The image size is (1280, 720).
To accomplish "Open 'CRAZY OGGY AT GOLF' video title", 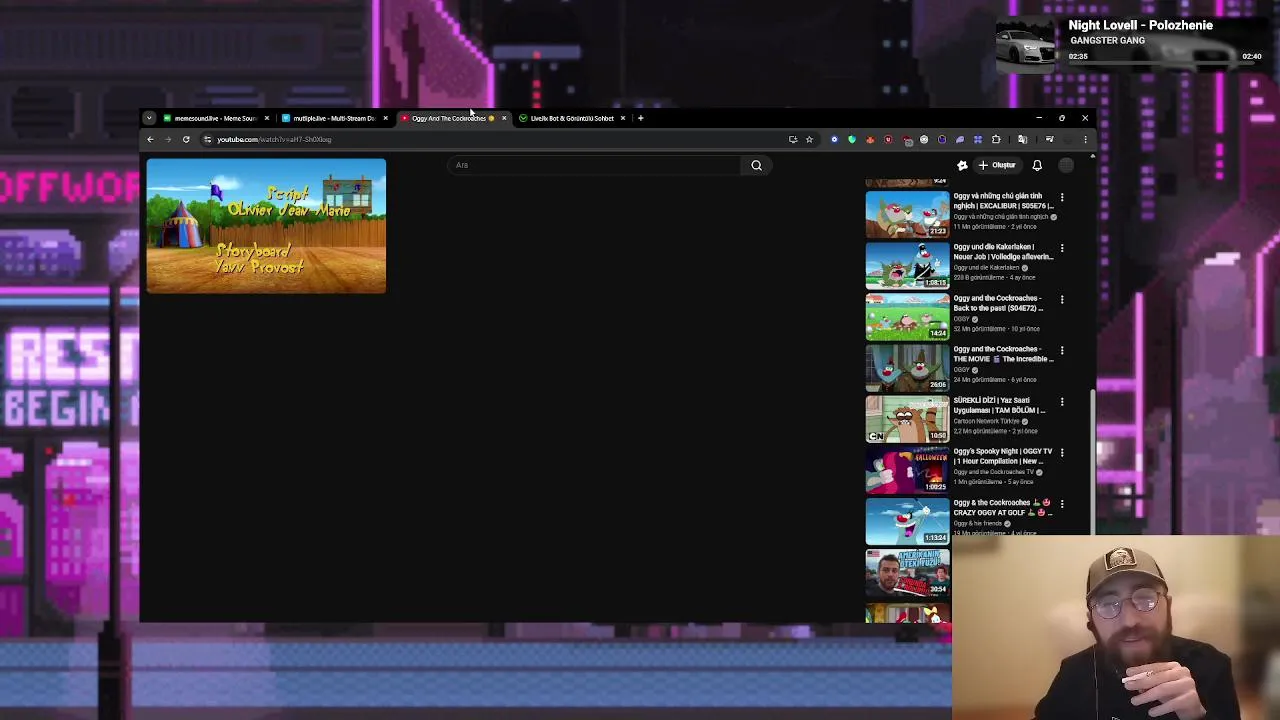I will point(1003,507).
